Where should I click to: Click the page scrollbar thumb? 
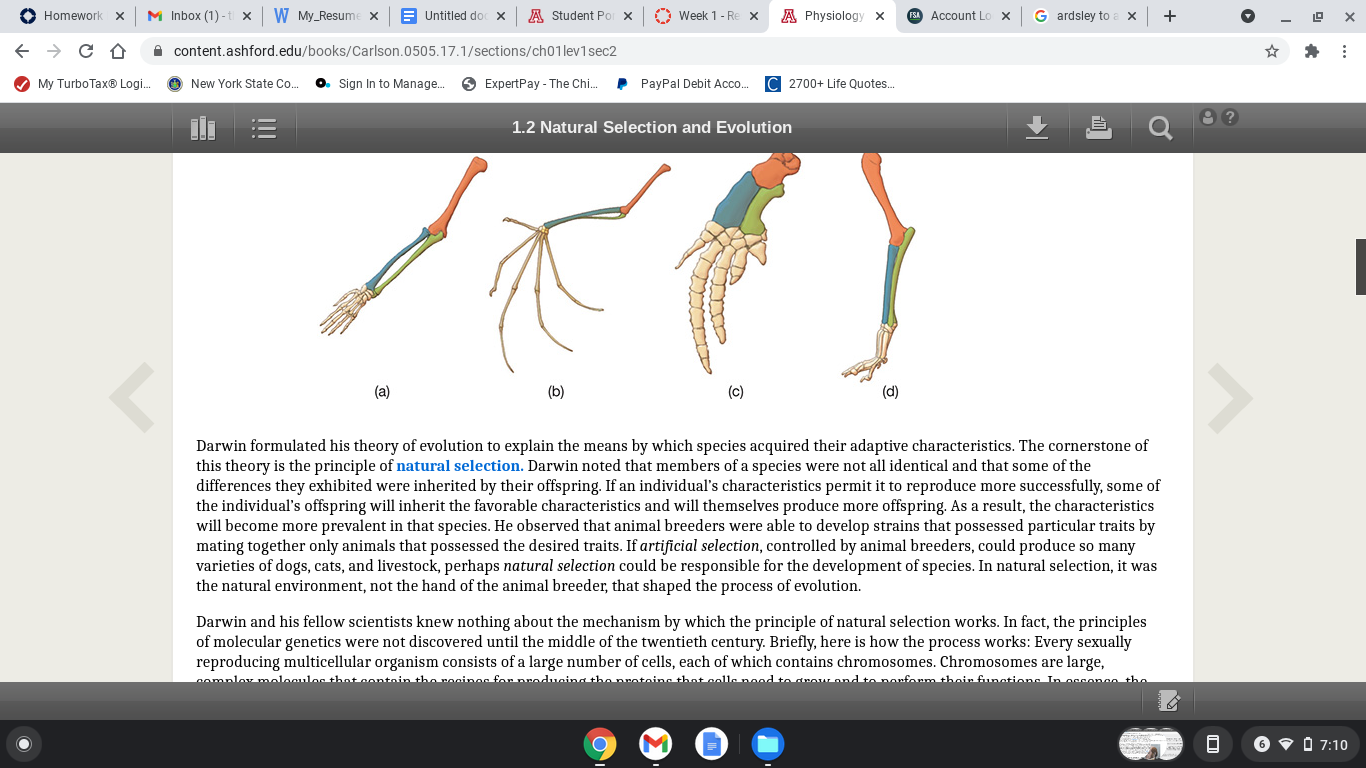tap(1361, 267)
